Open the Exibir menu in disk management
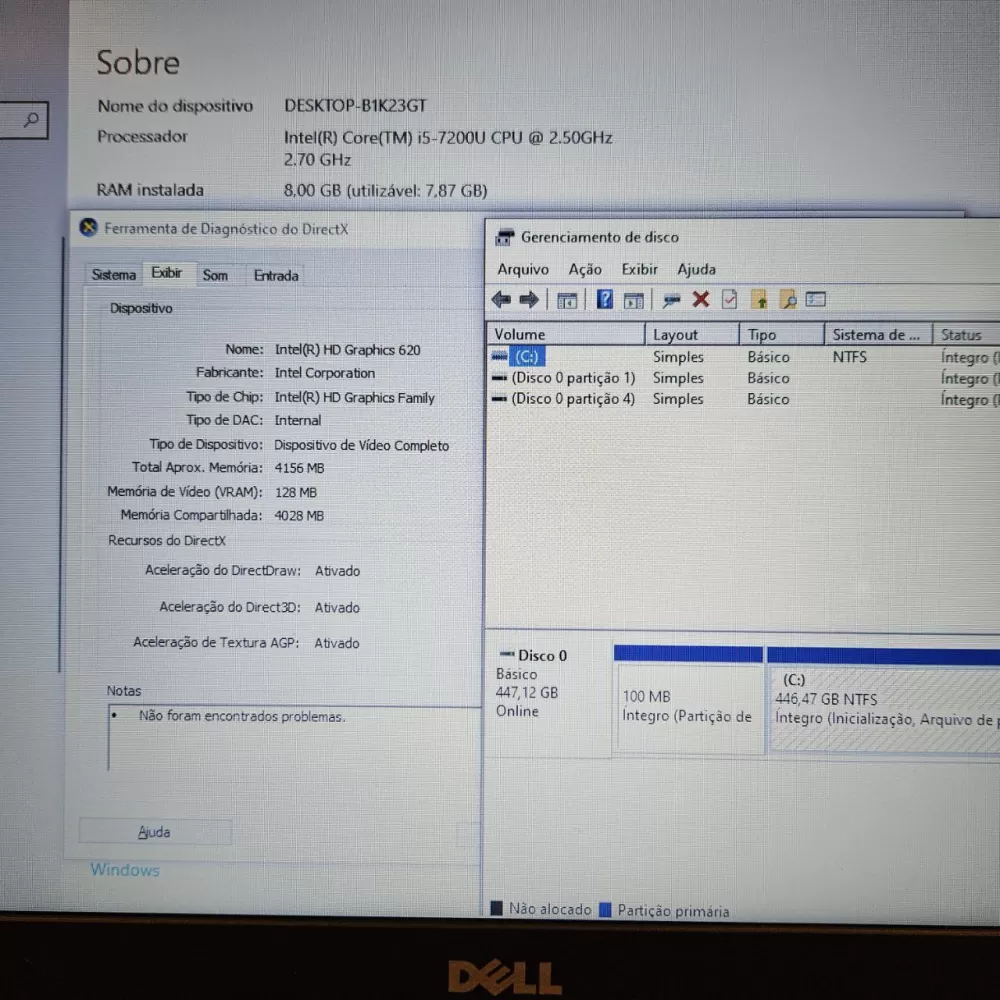 point(639,269)
